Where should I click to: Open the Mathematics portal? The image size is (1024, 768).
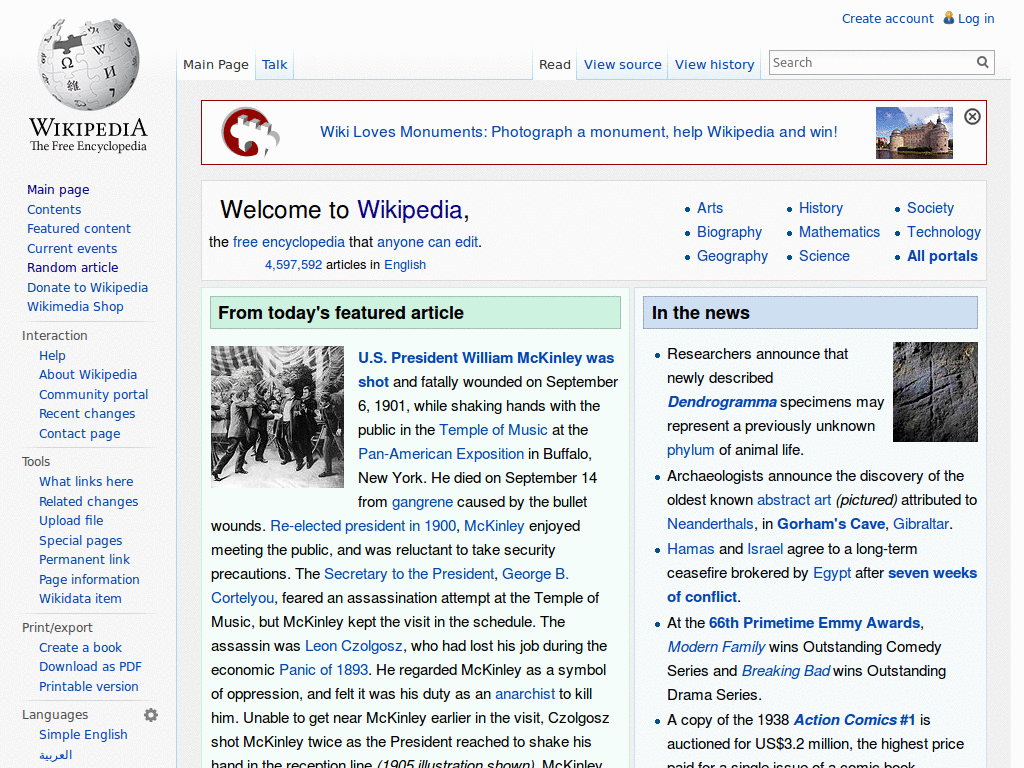(x=839, y=232)
